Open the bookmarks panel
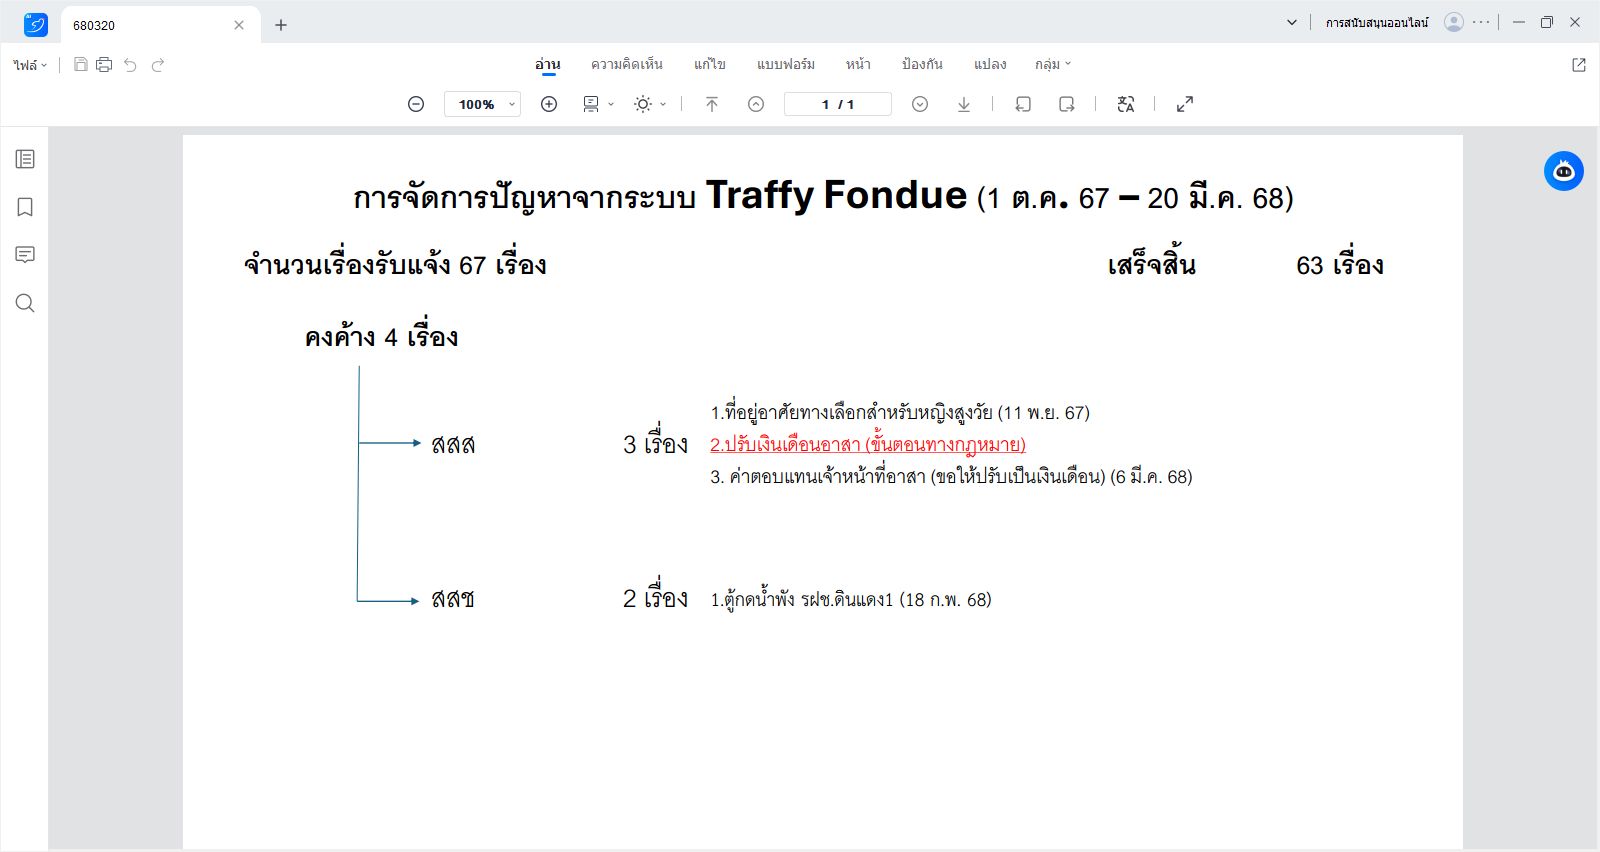Screen dimensions: 1600x852 coord(25,207)
